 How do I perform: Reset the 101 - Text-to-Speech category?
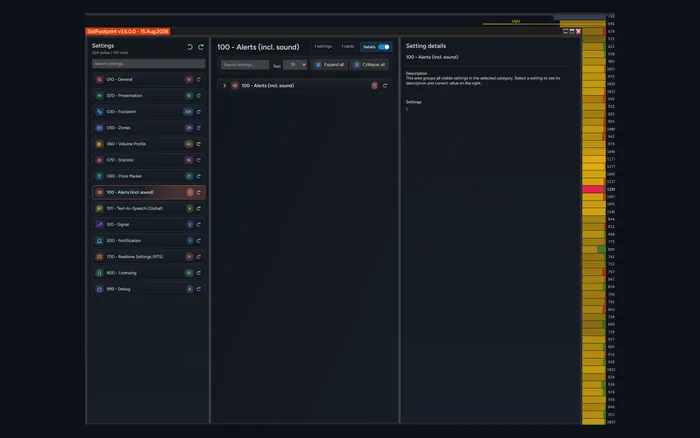pyautogui.click(x=199, y=209)
